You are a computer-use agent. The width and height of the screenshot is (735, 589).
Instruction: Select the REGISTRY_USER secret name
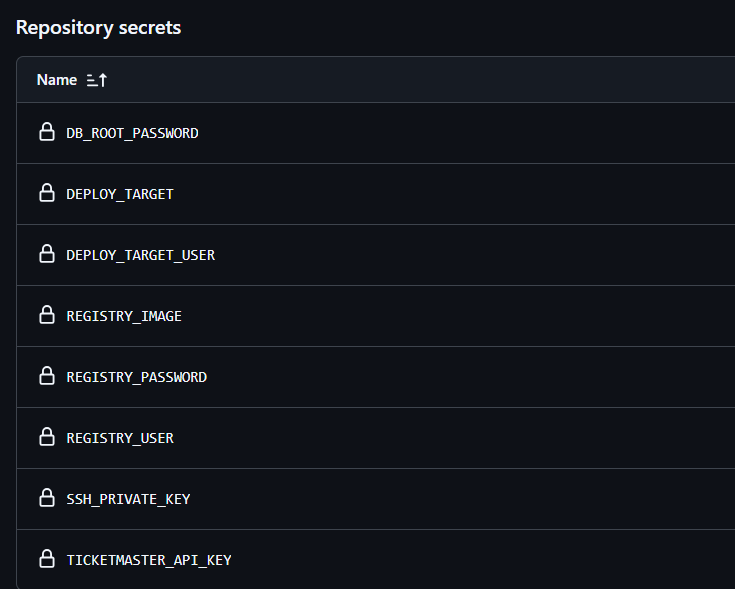[x=120, y=438]
